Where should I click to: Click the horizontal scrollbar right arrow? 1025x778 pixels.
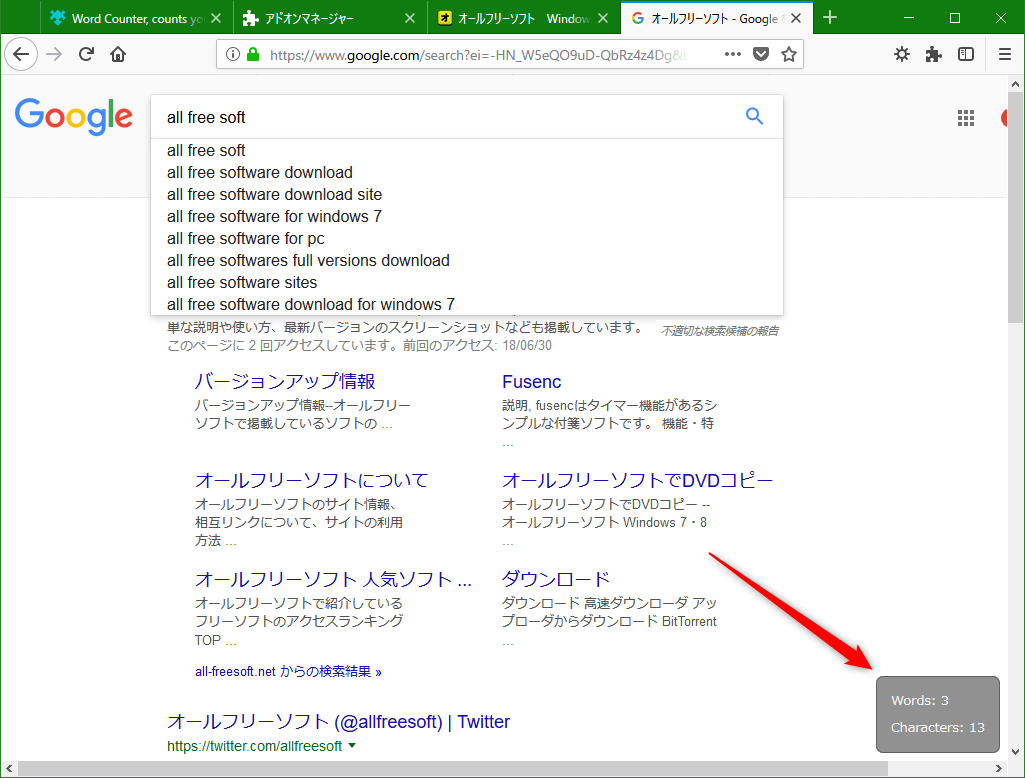[x=999, y=768]
